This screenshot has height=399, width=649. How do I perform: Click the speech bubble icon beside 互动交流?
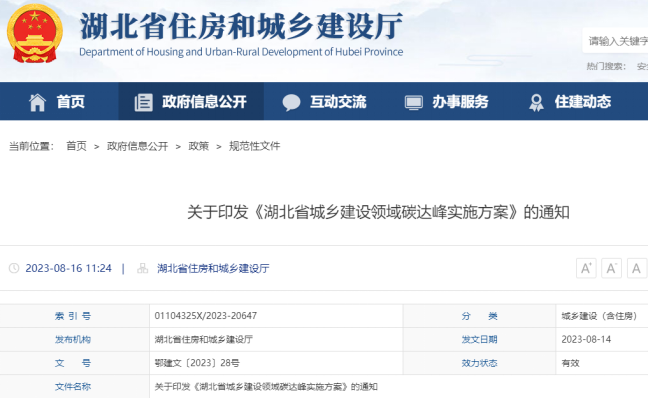coord(291,102)
